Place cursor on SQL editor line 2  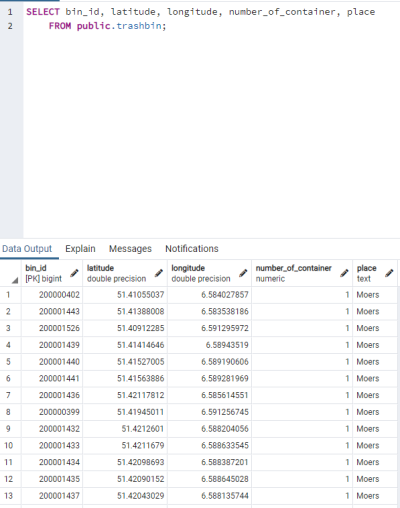click(212, 26)
